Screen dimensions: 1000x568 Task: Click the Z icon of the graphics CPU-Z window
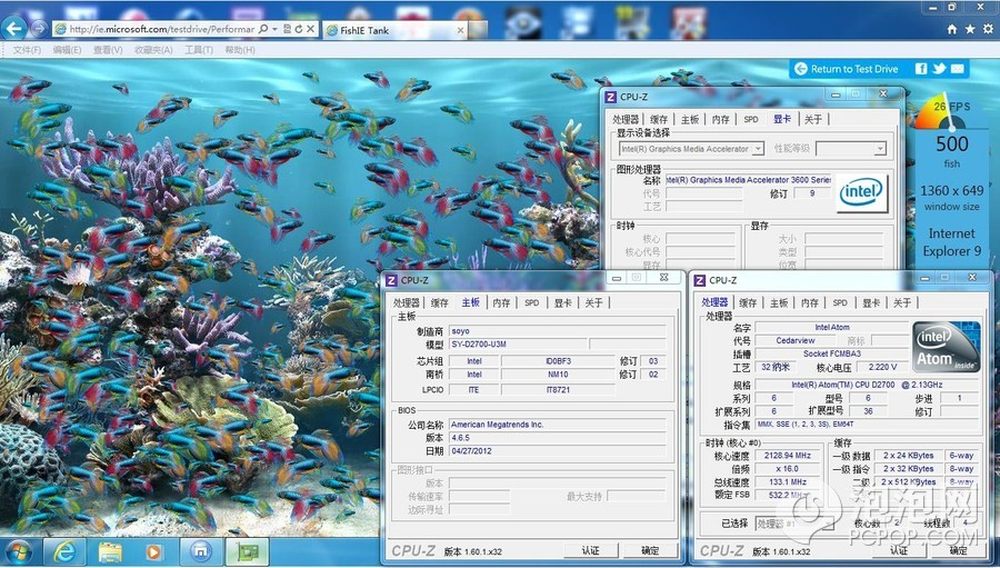click(x=610, y=97)
